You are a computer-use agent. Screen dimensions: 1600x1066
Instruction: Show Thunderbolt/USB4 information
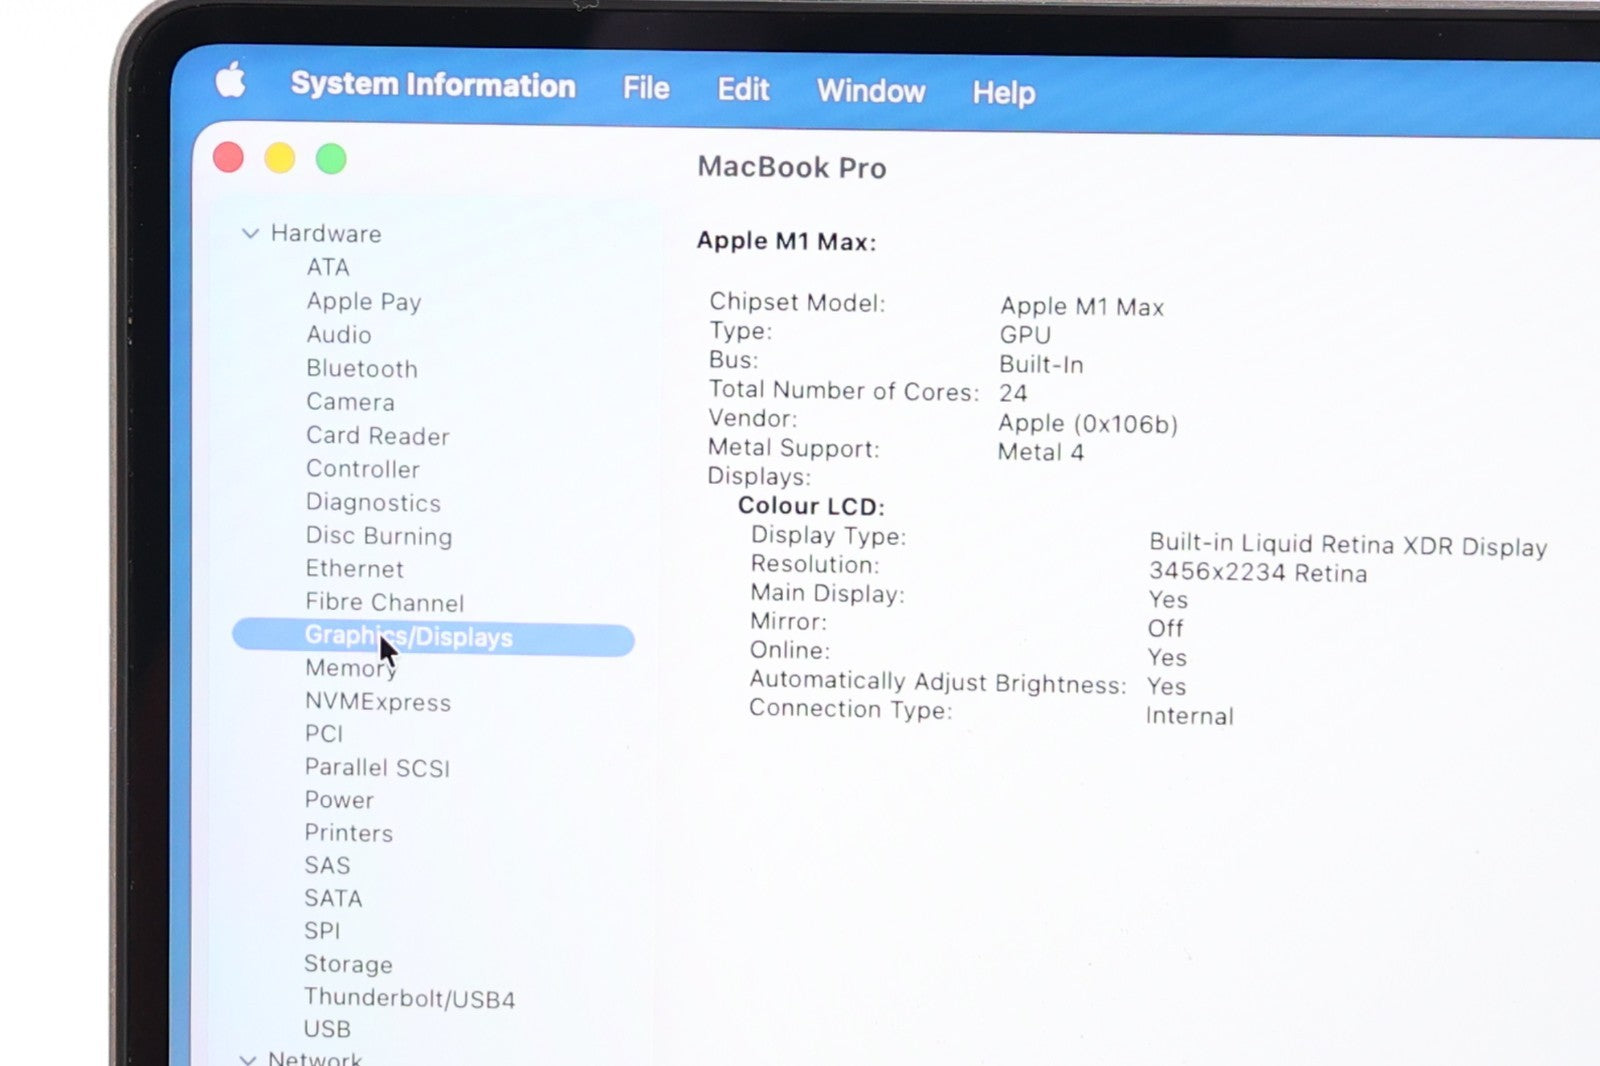click(x=409, y=998)
